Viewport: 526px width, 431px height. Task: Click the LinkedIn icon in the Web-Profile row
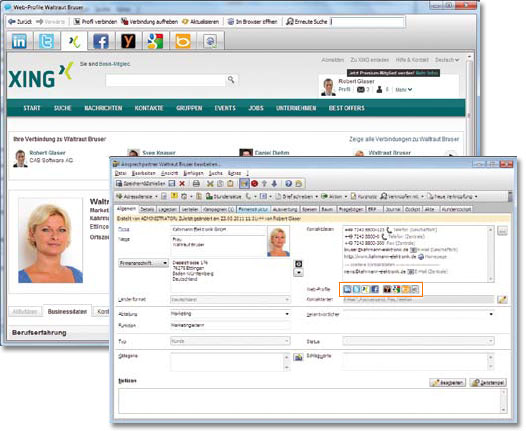tap(347, 289)
